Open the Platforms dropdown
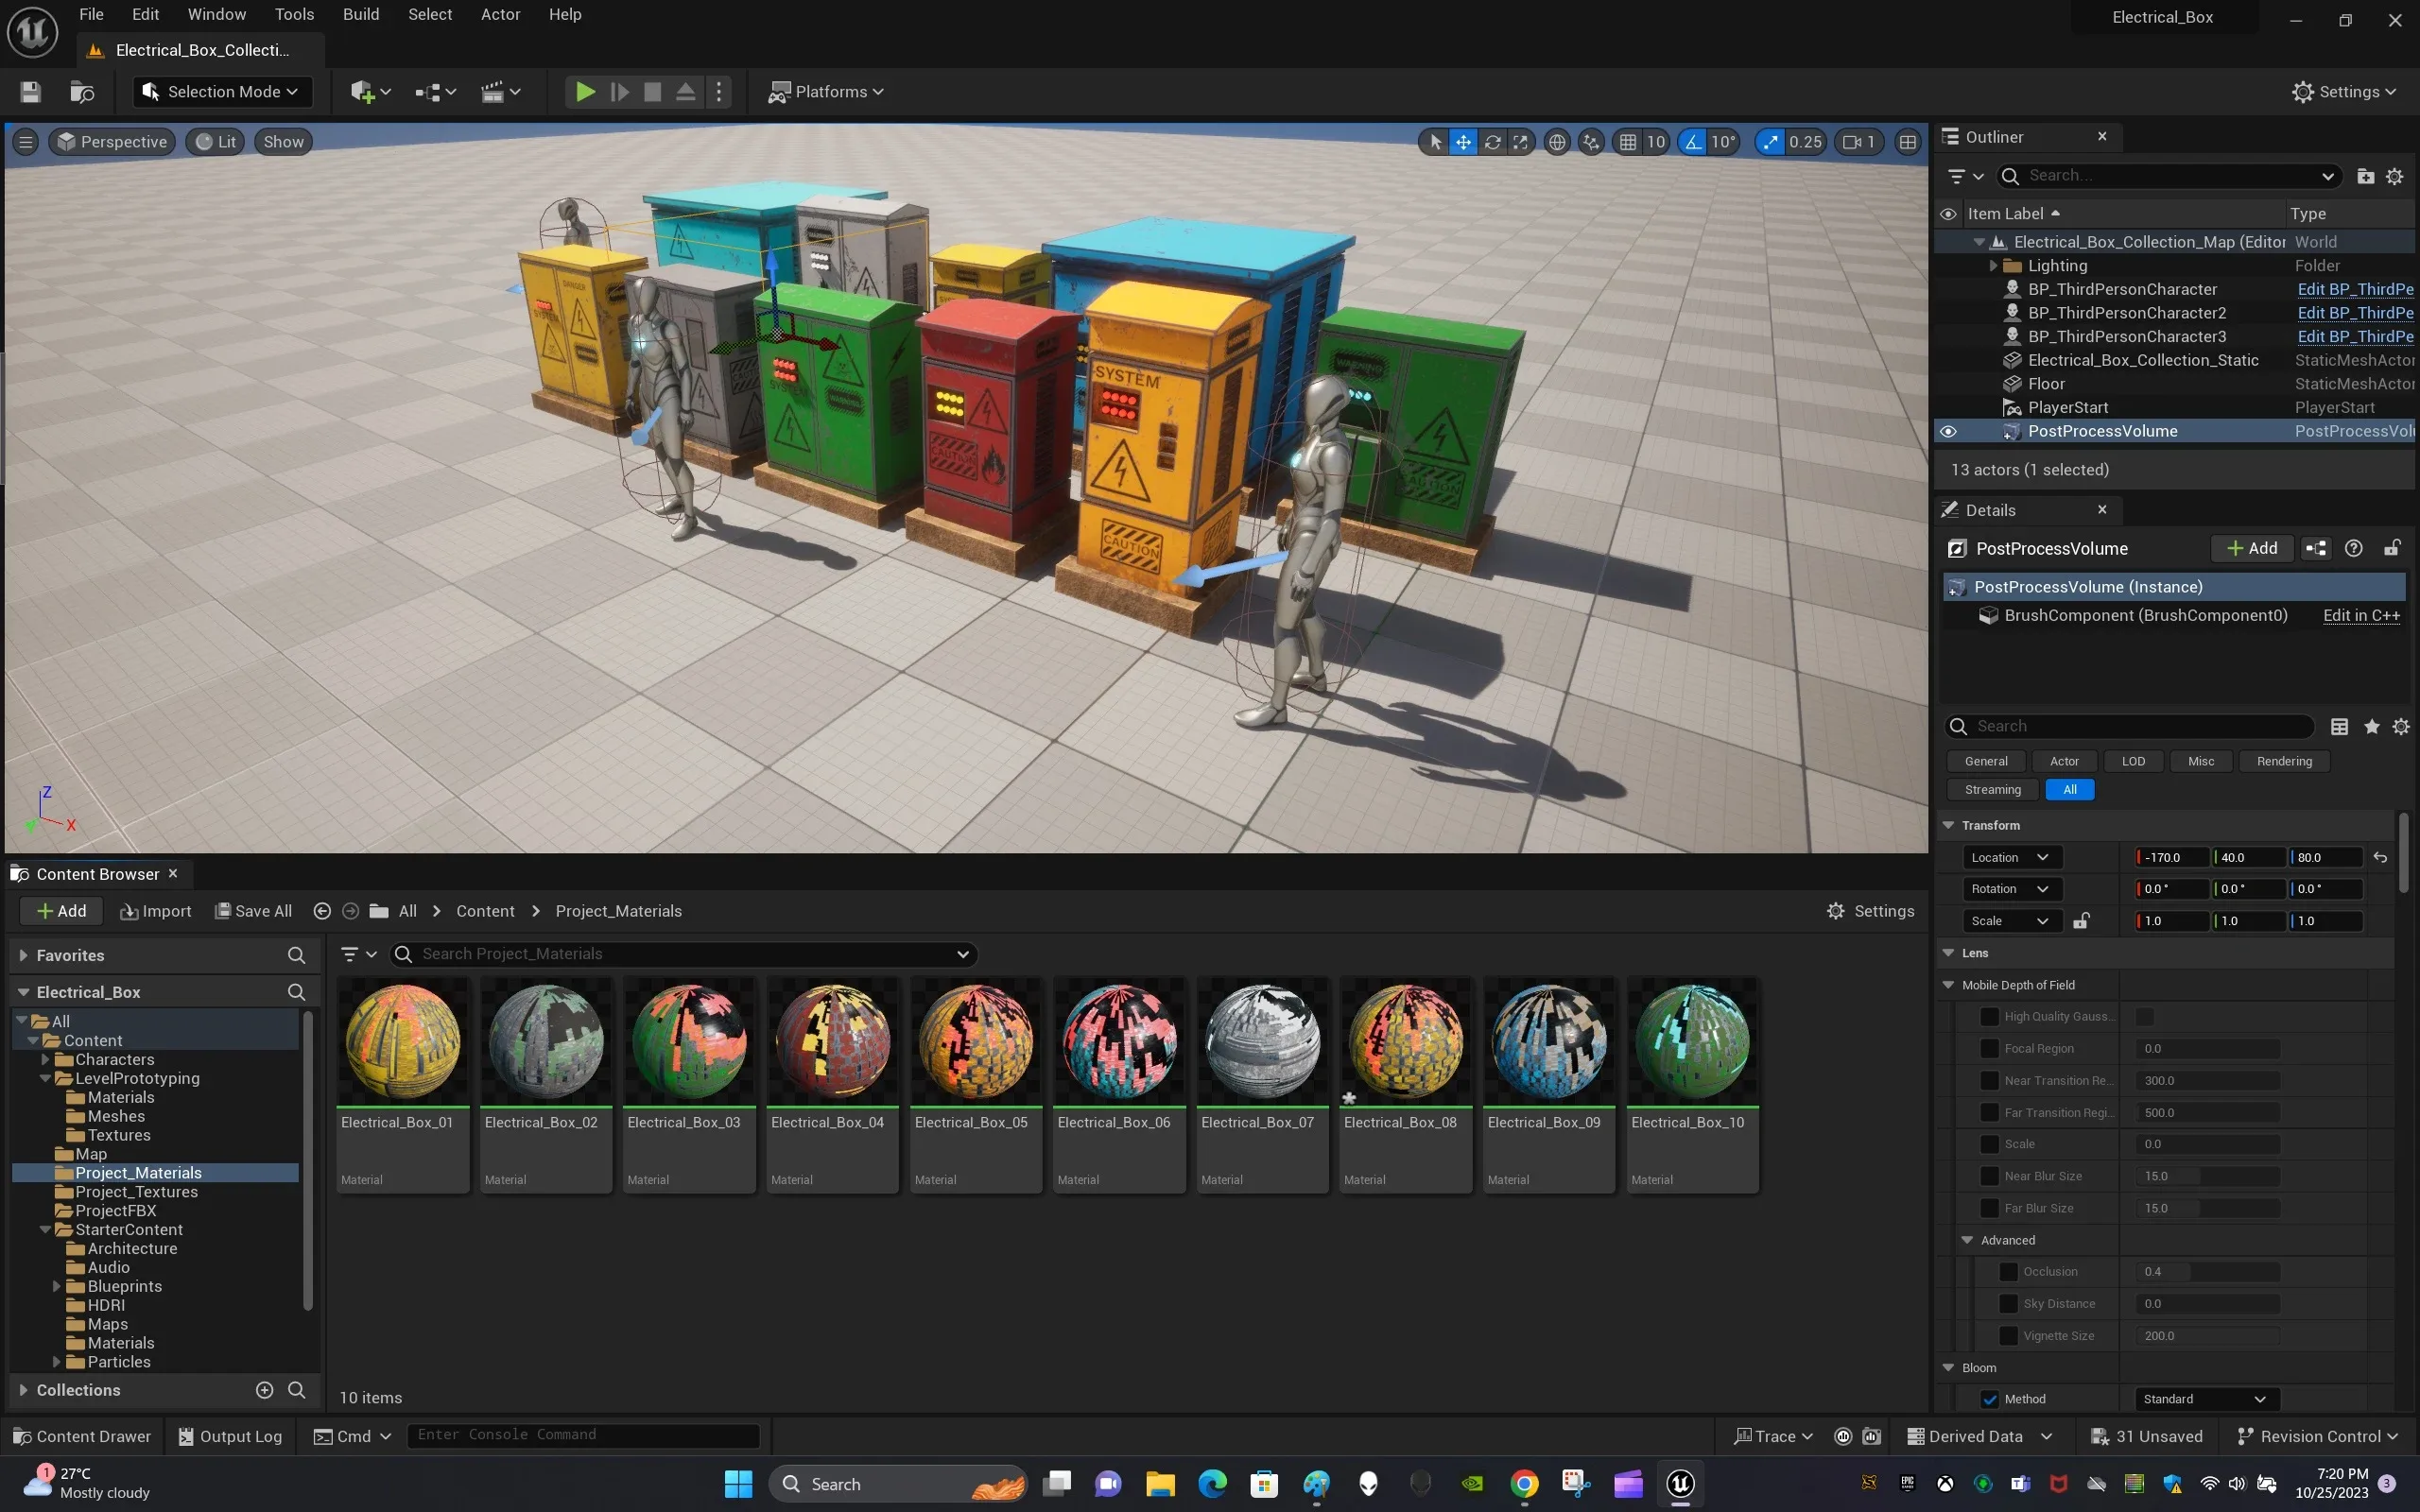The width and height of the screenshot is (2420, 1512). click(826, 92)
